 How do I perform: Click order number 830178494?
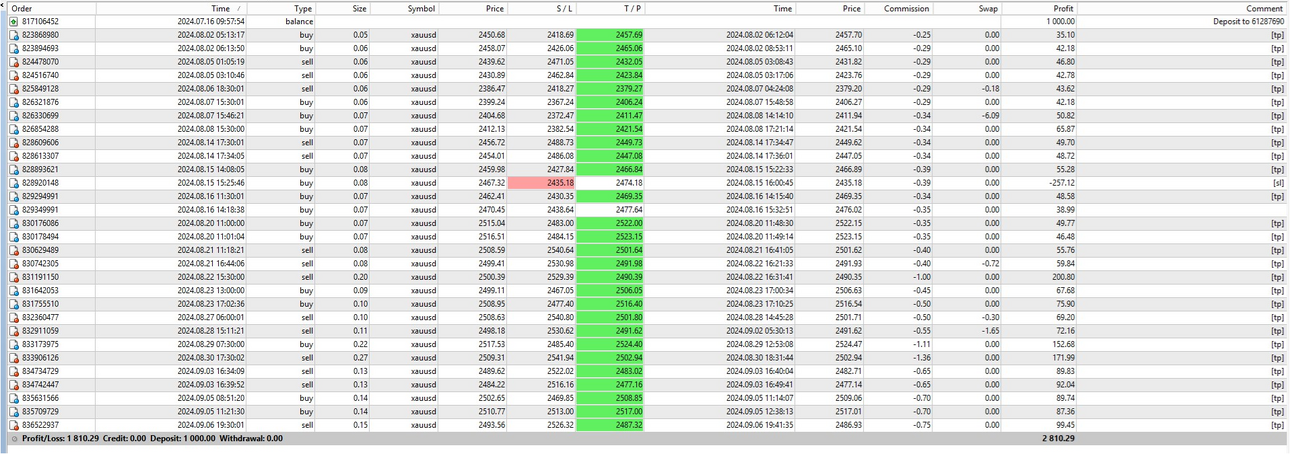40,237
